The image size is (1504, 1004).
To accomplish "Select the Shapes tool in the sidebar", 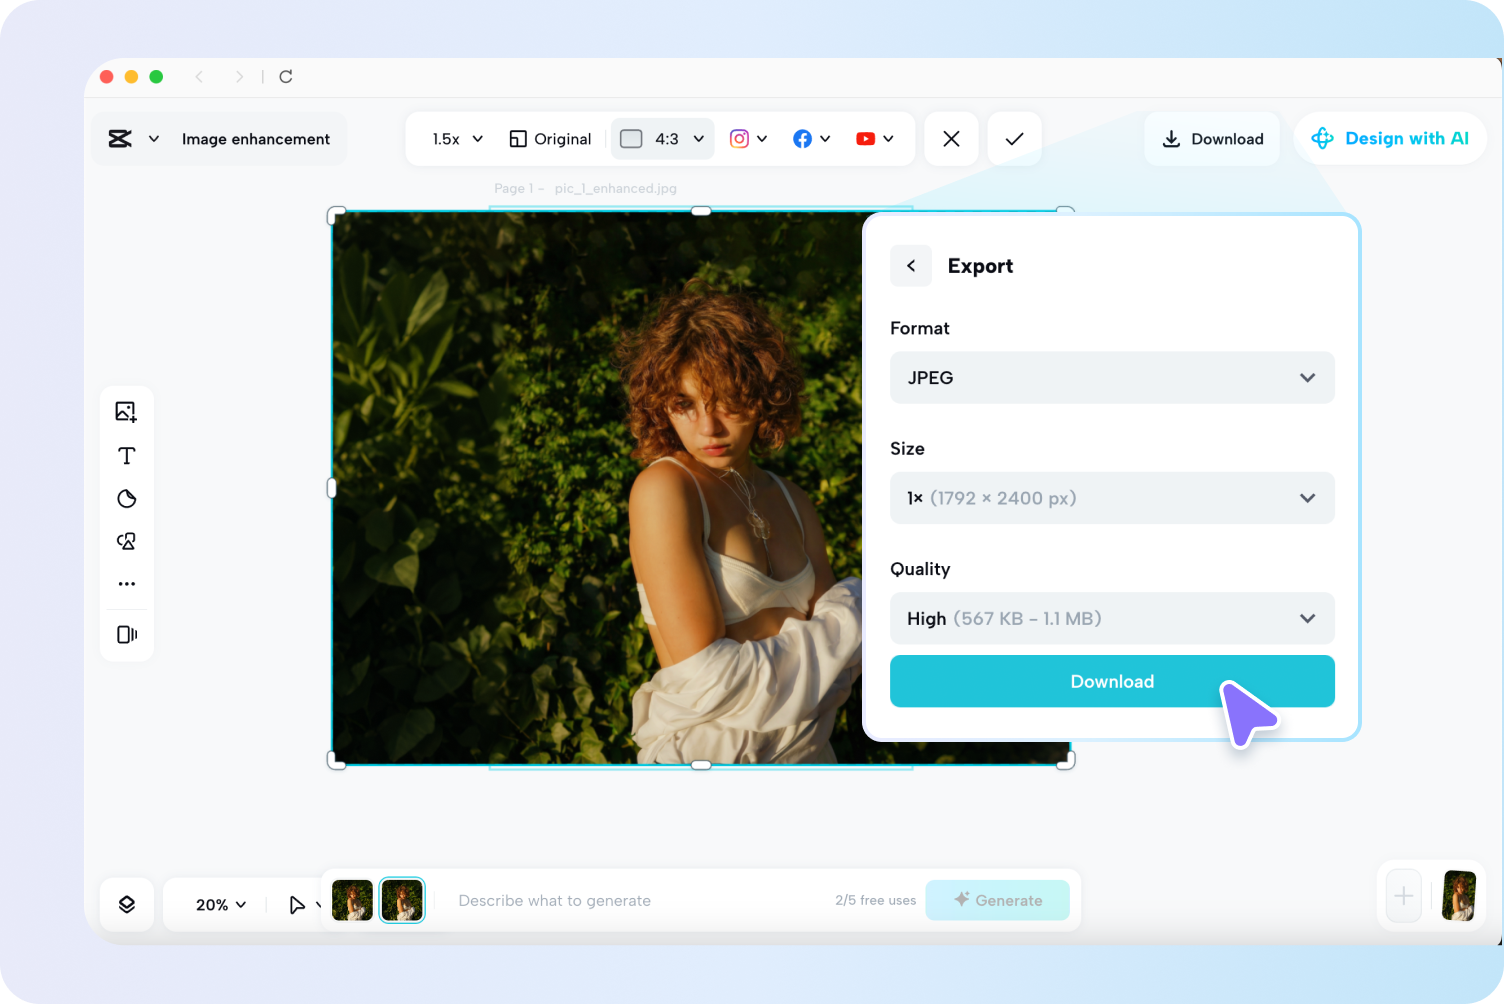I will pyautogui.click(x=127, y=541).
